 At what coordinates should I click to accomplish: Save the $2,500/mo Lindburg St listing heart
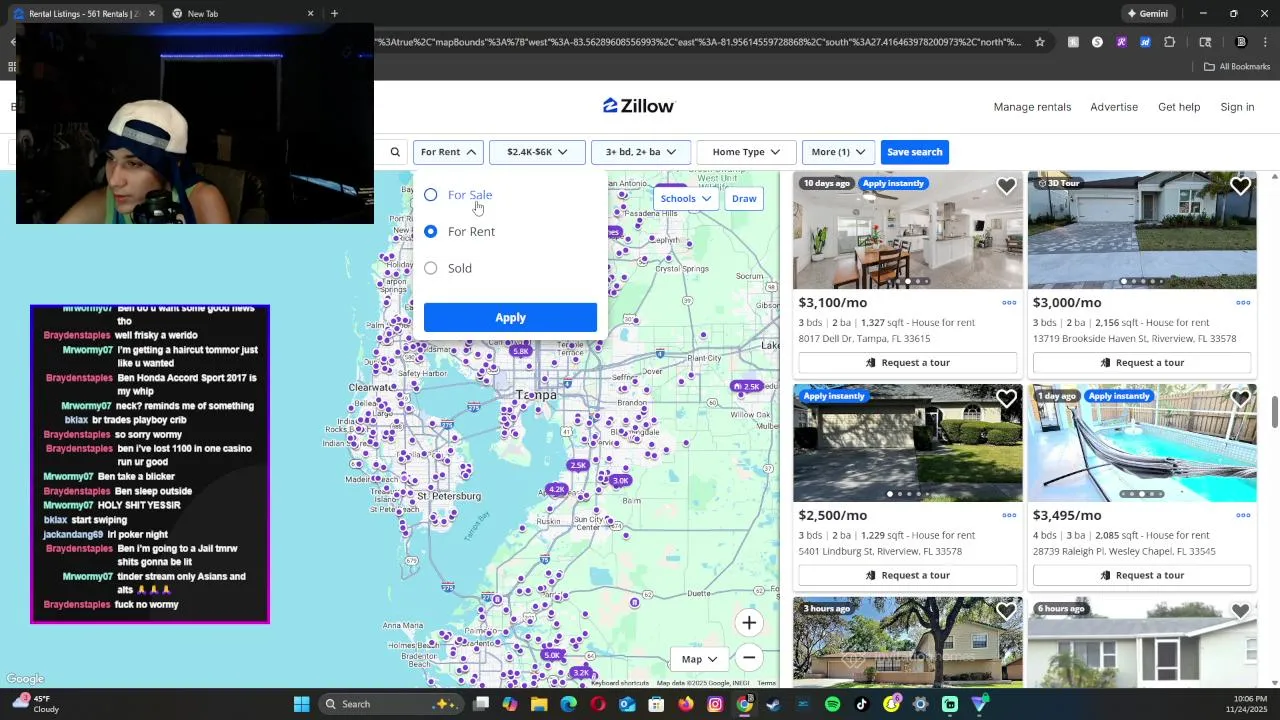[x=1006, y=399]
